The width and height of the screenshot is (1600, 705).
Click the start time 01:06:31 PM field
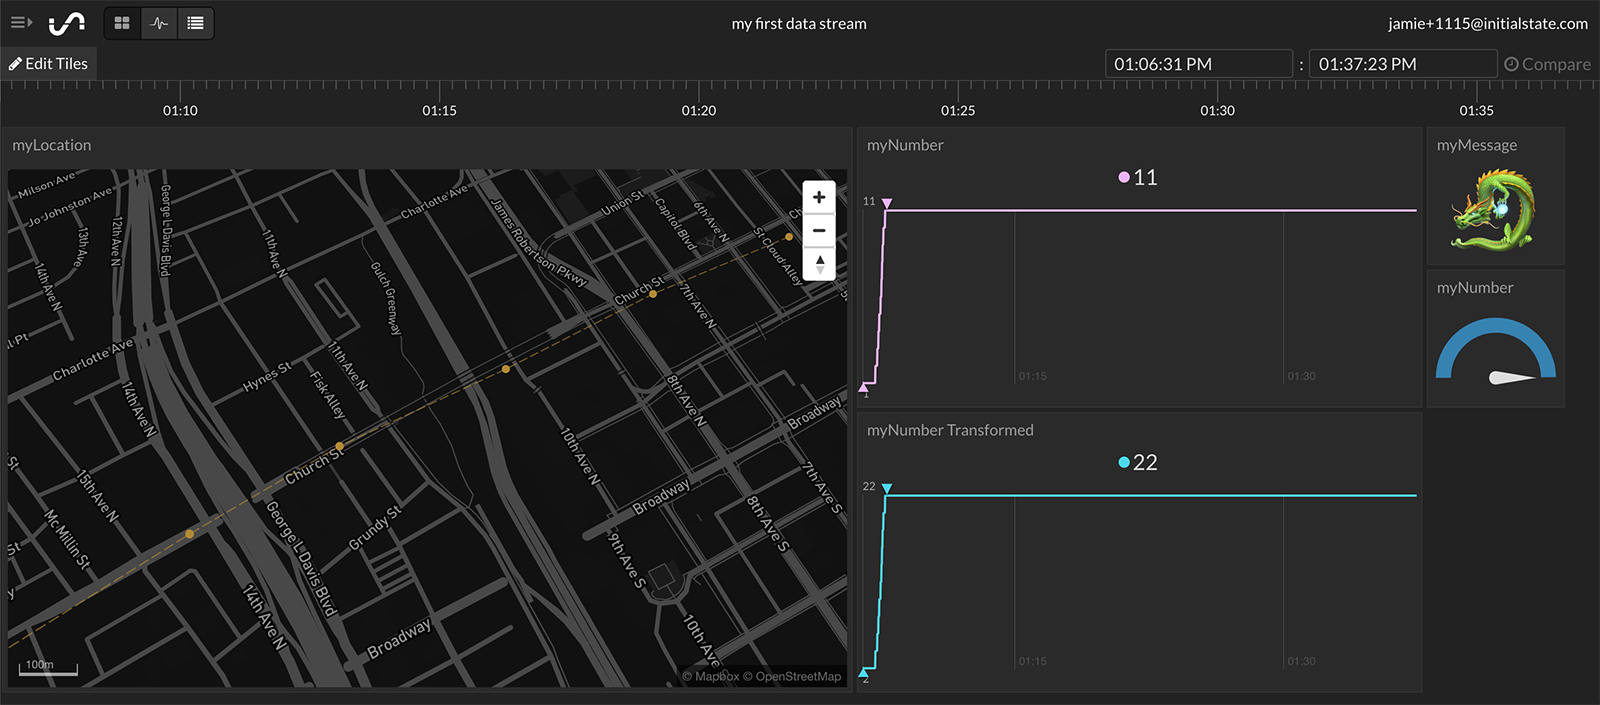coord(1198,64)
